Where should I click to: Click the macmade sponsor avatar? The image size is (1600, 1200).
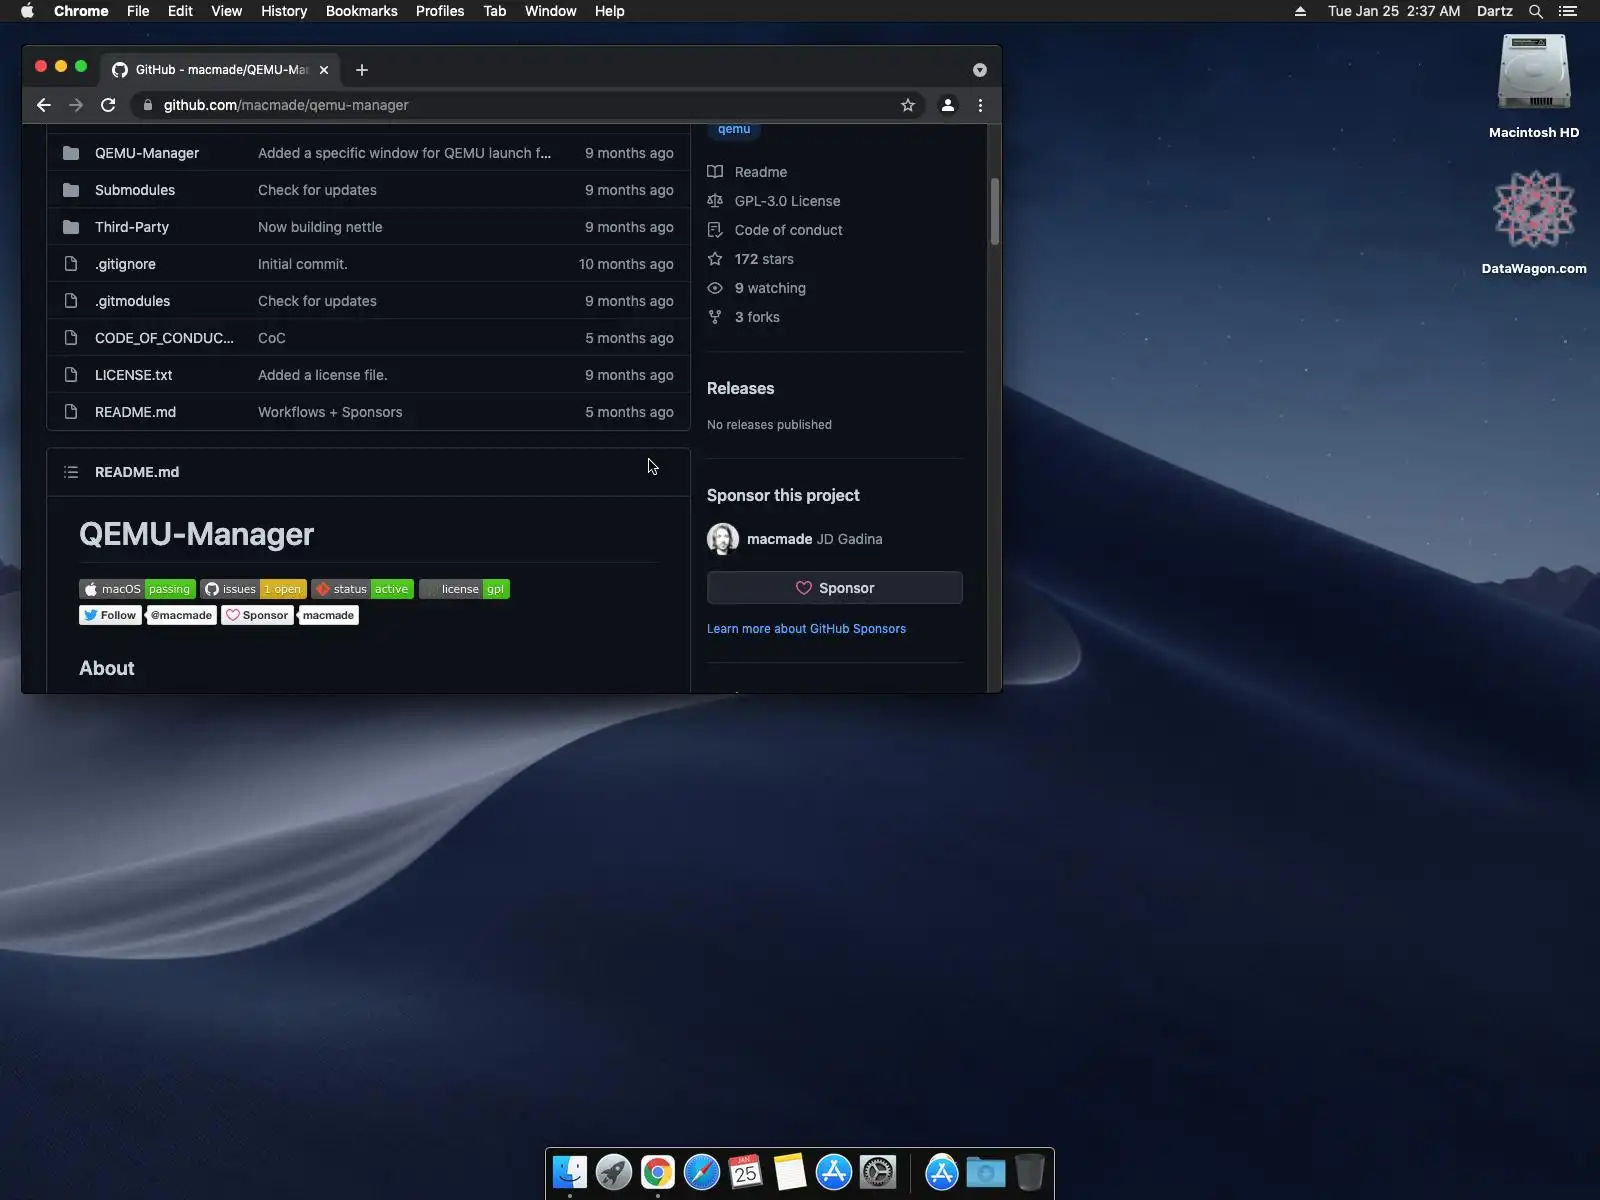coord(723,539)
